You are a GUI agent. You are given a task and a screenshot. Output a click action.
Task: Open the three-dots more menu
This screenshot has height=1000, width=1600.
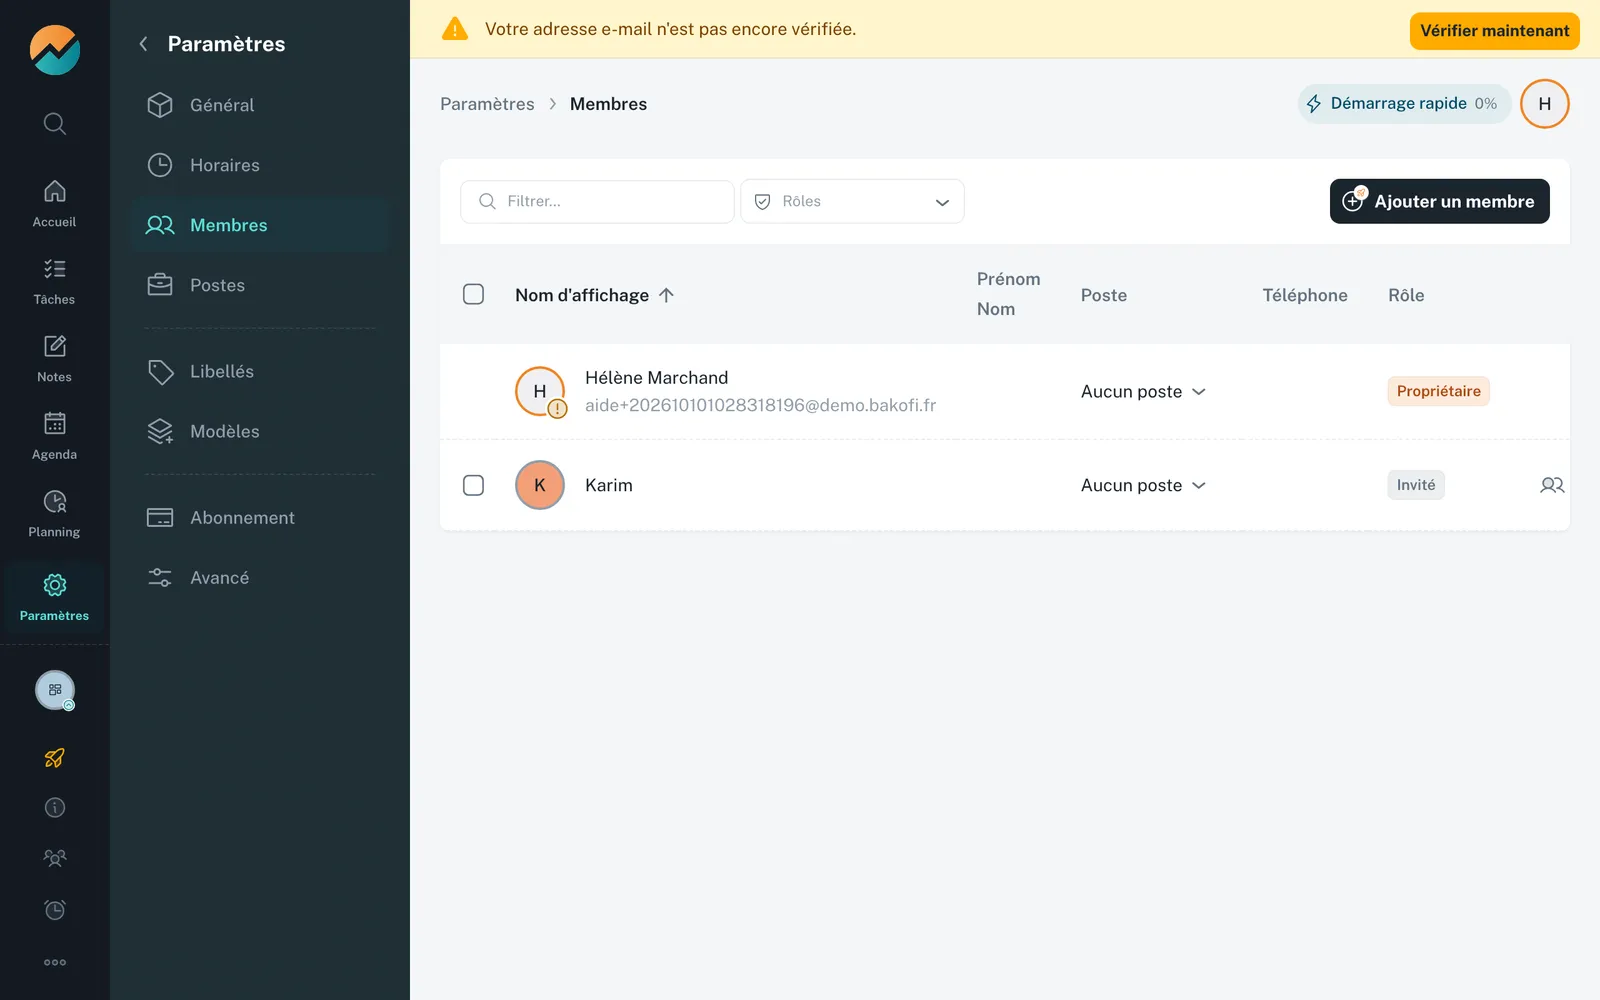(x=55, y=962)
